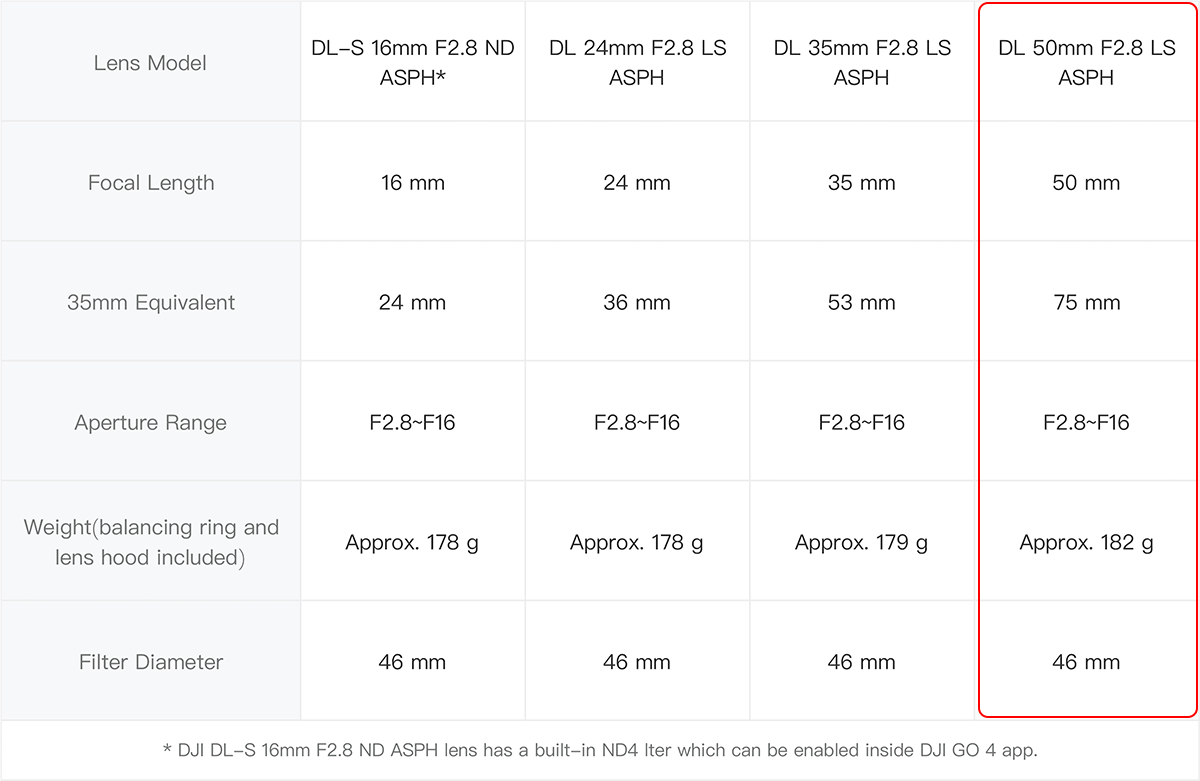Click the Lens Model row header
The height and width of the screenshot is (781, 1200).
(150, 63)
